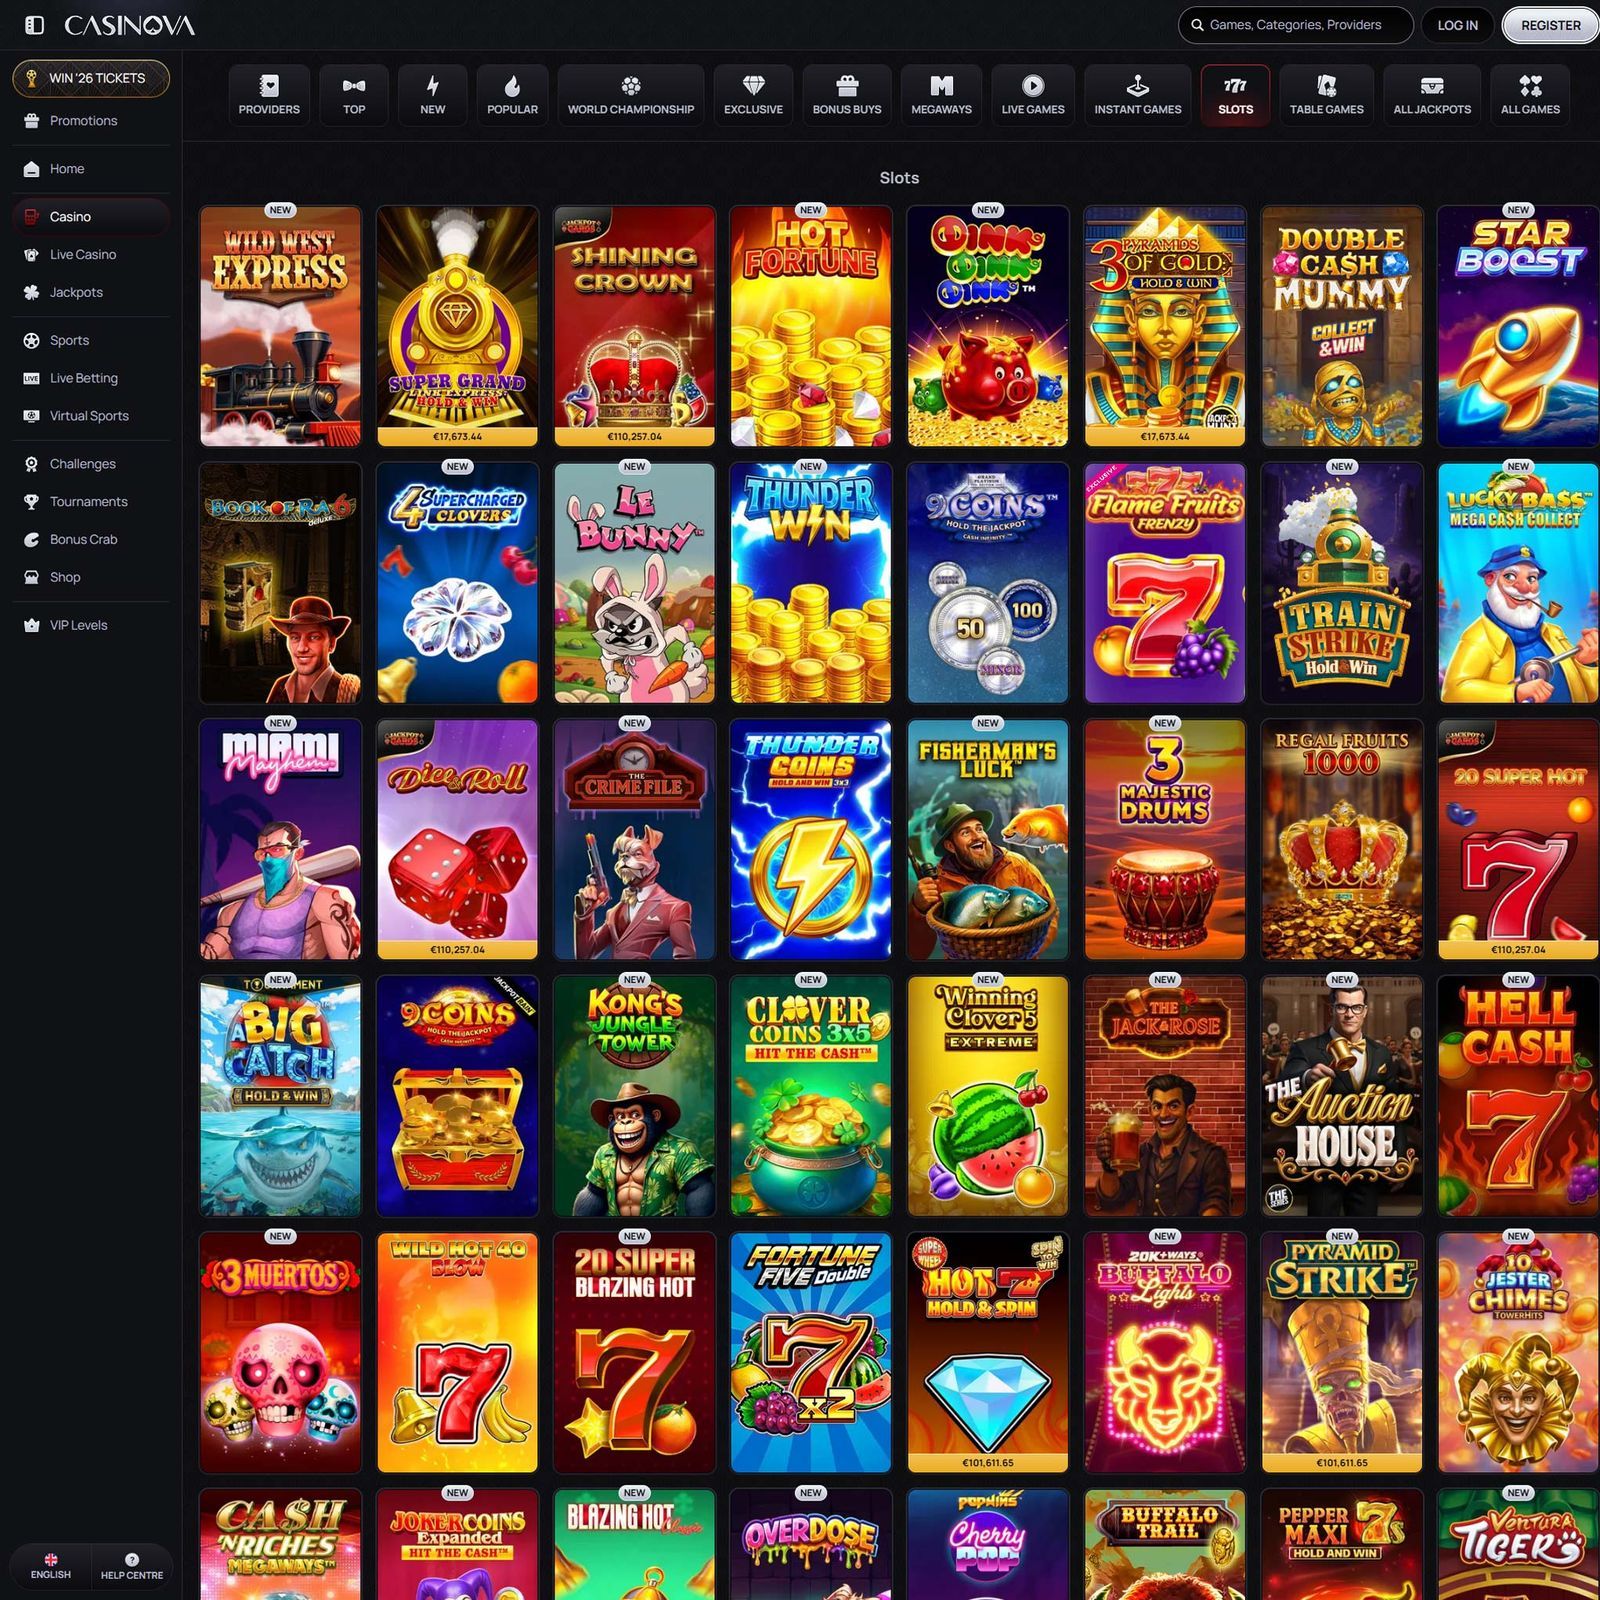Open the Fisherman's Luck slot
Image resolution: width=1600 pixels, height=1600 pixels.
pyautogui.click(x=988, y=840)
